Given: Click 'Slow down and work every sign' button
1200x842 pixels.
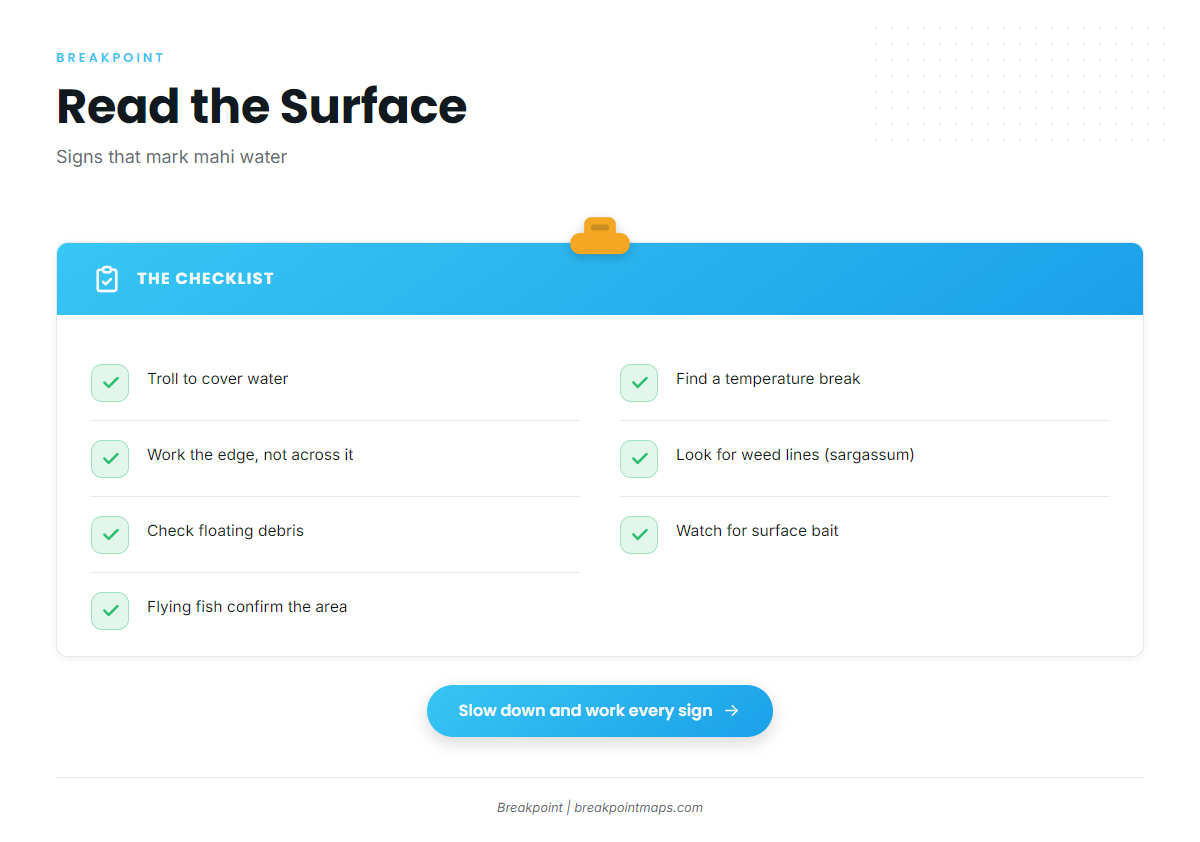Looking at the screenshot, I should pyautogui.click(x=600, y=711).
